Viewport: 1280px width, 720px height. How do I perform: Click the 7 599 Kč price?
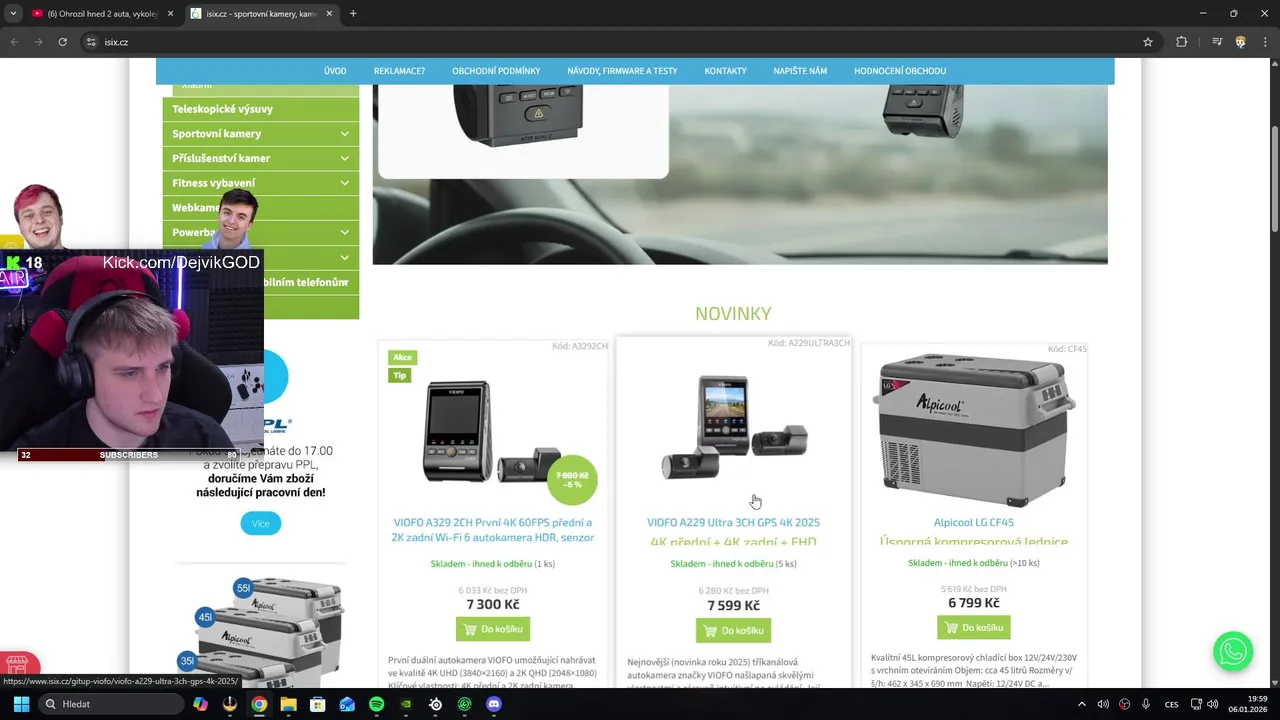(733, 605)
